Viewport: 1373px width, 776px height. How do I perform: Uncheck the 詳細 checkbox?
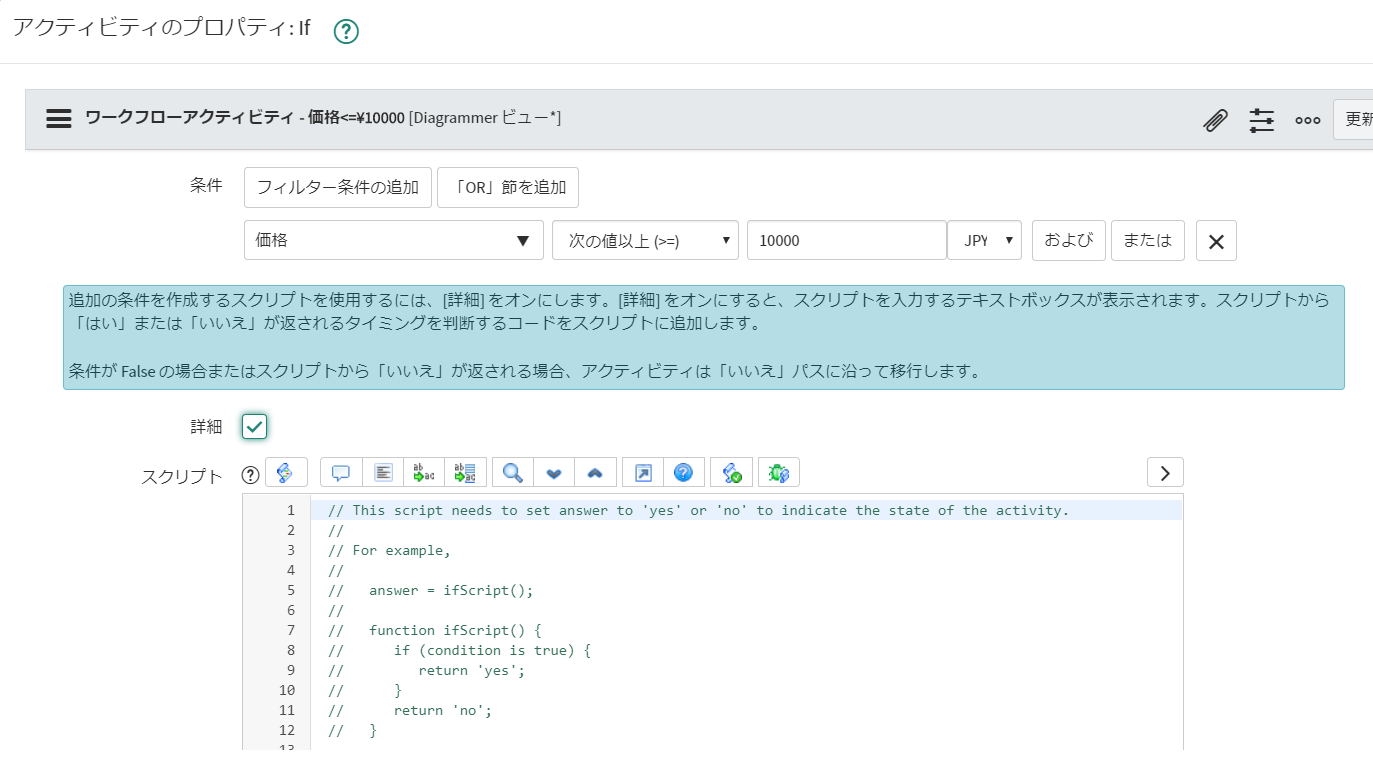click(254, 425)
